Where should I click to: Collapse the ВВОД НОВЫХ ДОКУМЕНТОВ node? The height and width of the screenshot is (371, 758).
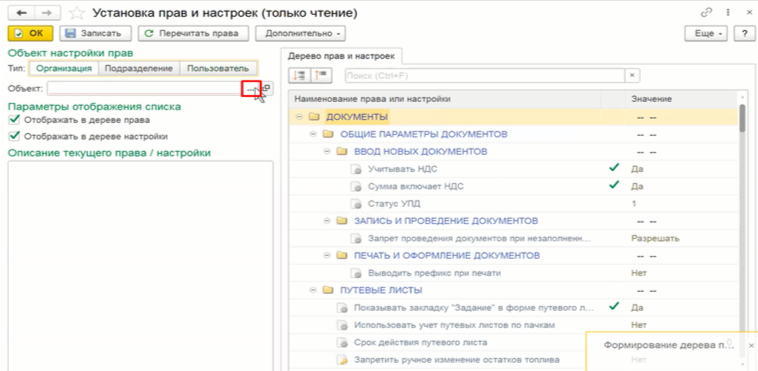click(327, 151)
